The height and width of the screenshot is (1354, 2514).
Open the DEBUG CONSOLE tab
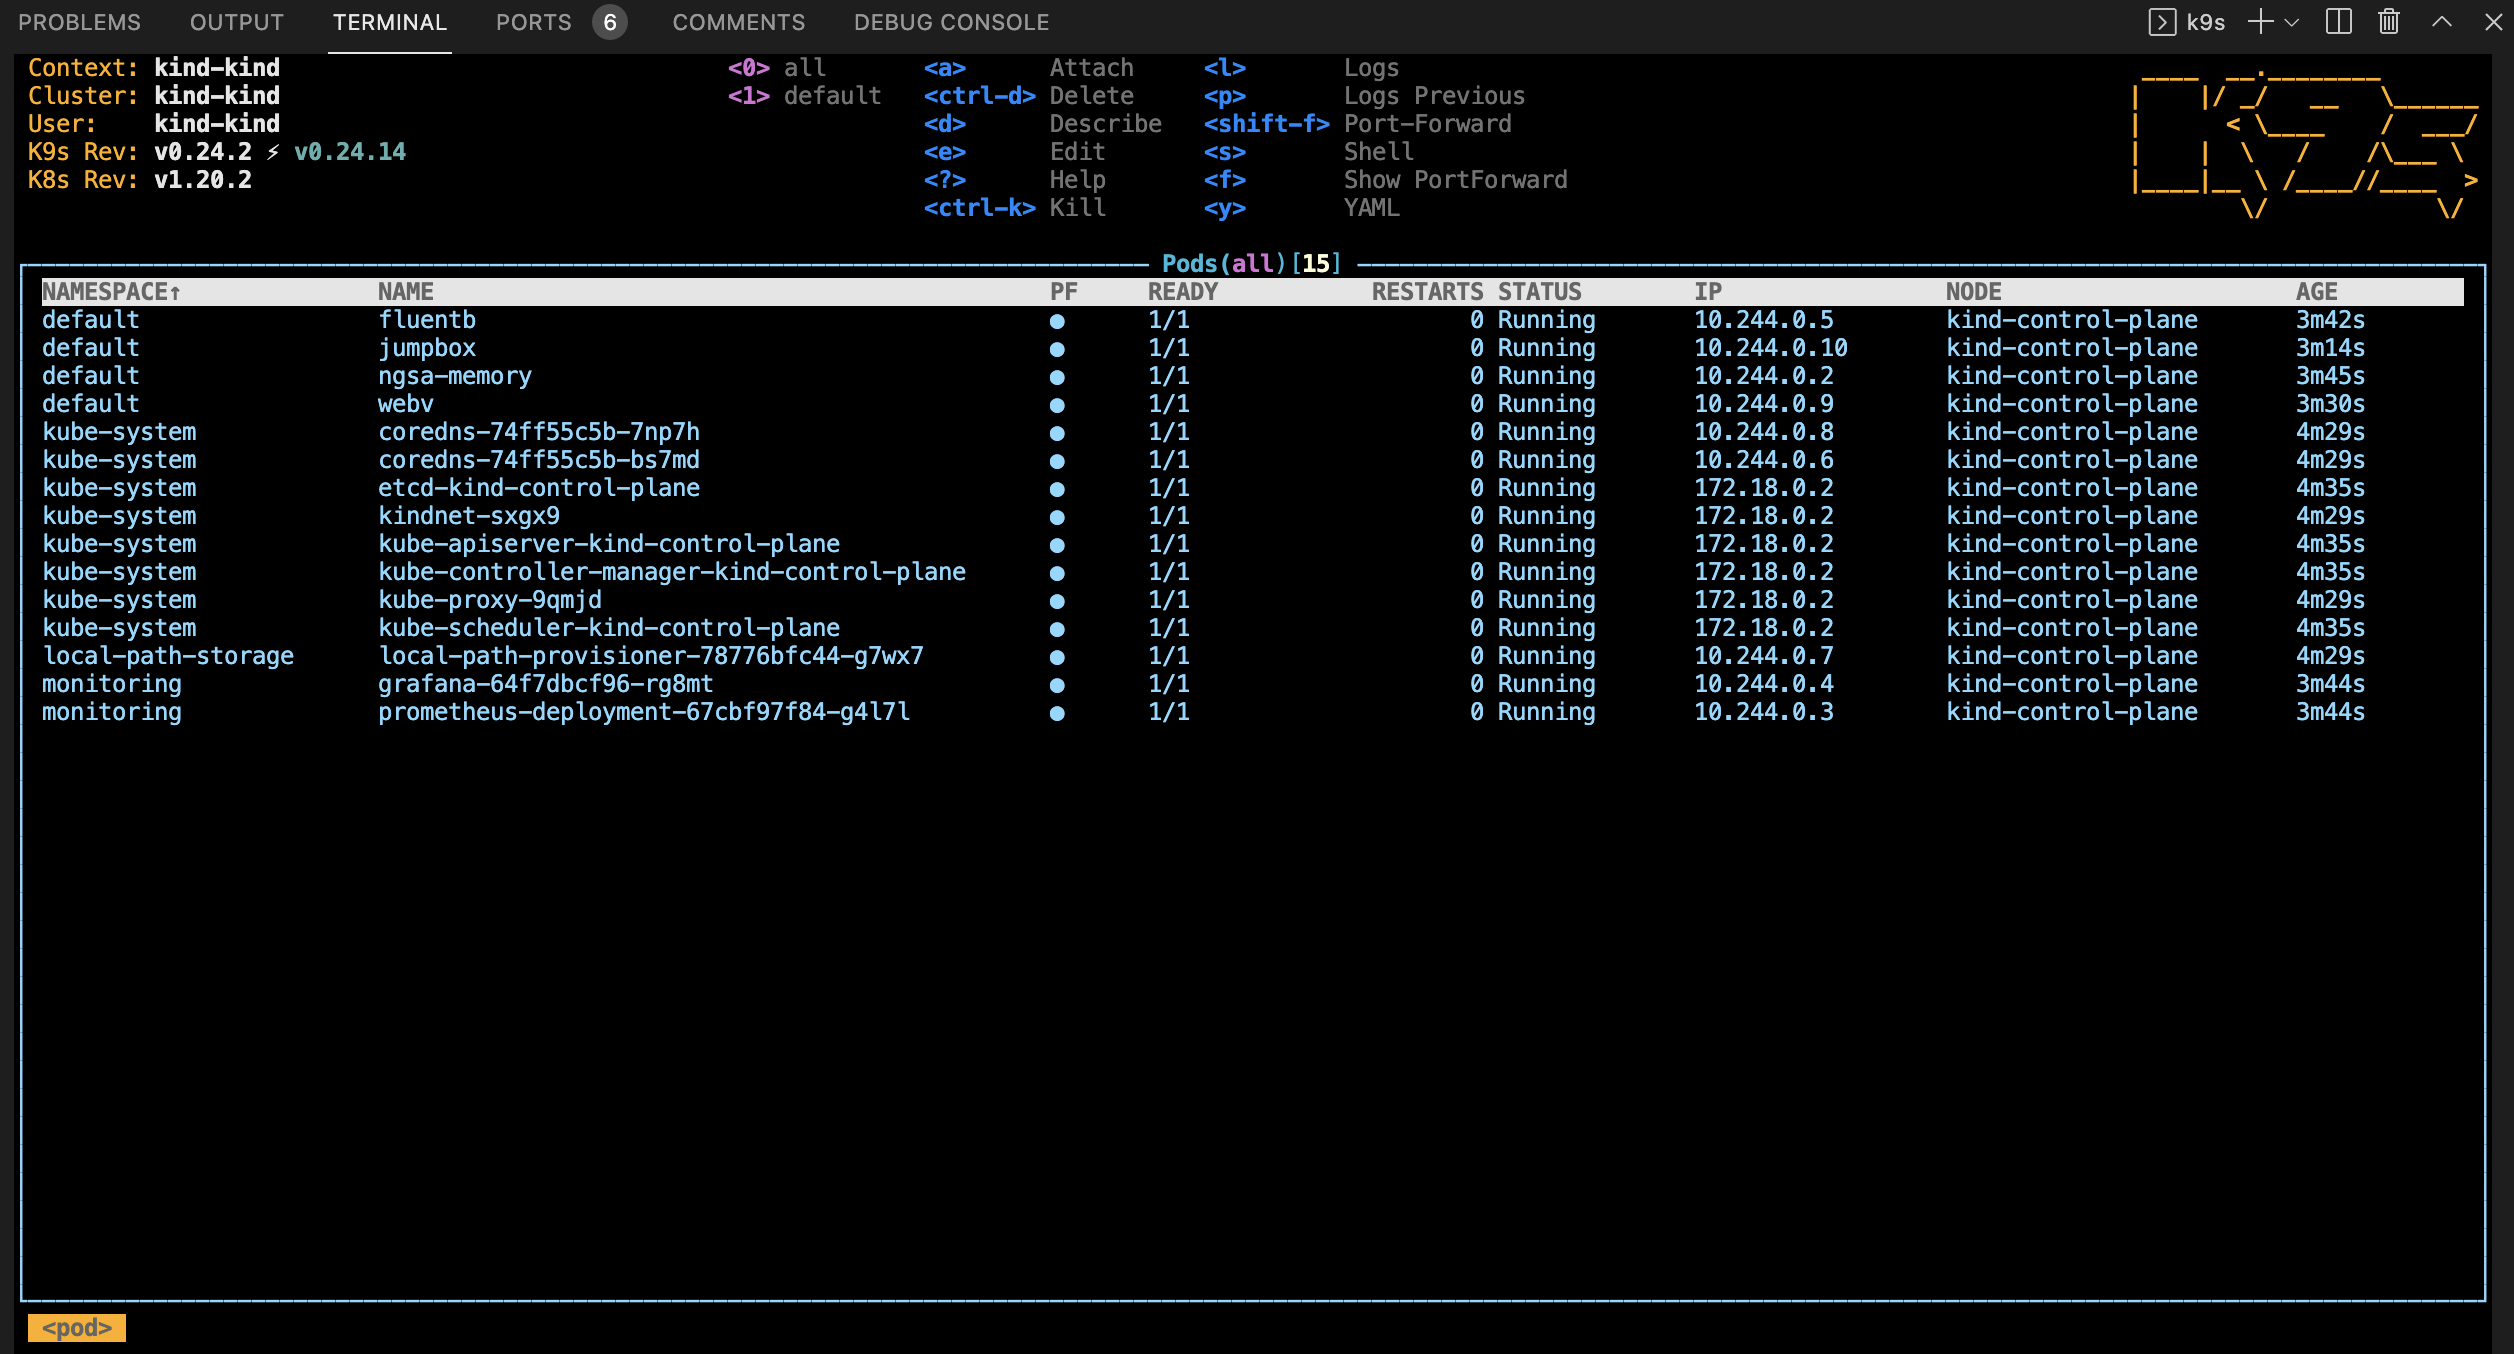[x=952, y=22]
